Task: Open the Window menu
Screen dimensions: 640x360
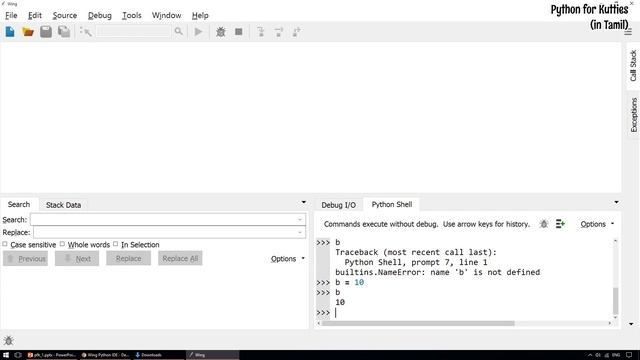Action: click(167, 15)
